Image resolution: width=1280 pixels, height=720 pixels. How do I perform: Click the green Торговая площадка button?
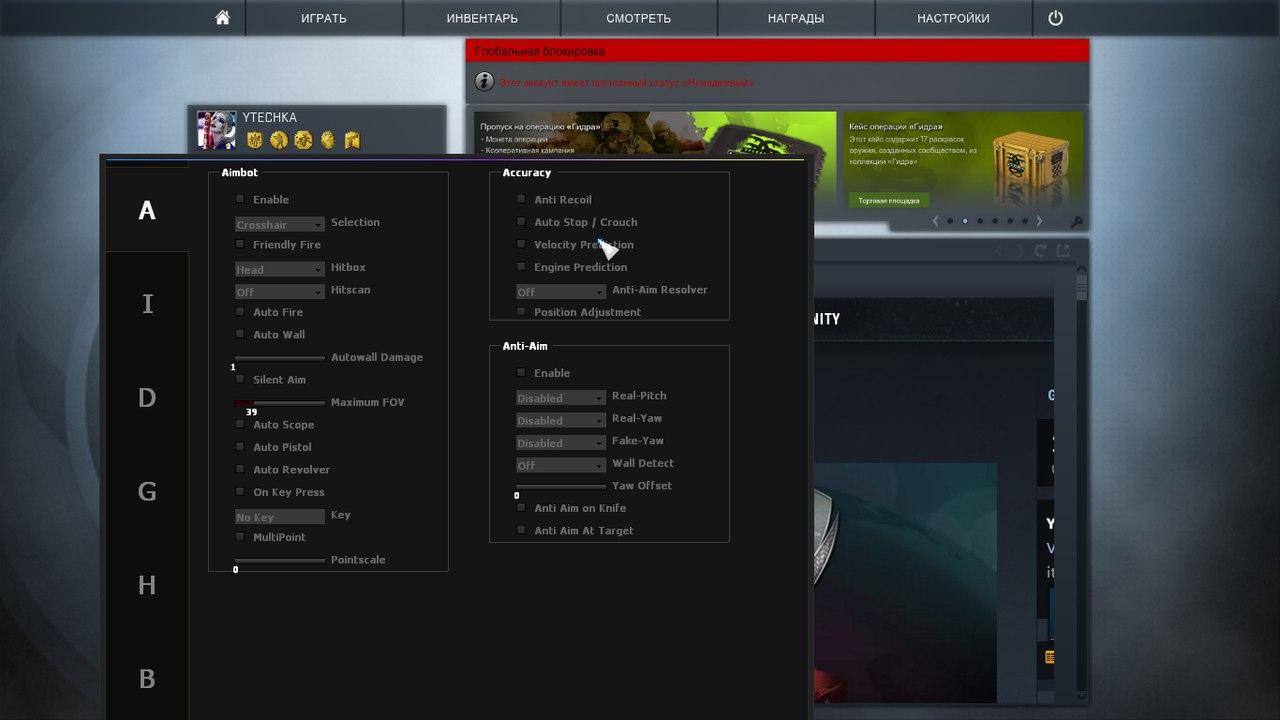(888, 200)
